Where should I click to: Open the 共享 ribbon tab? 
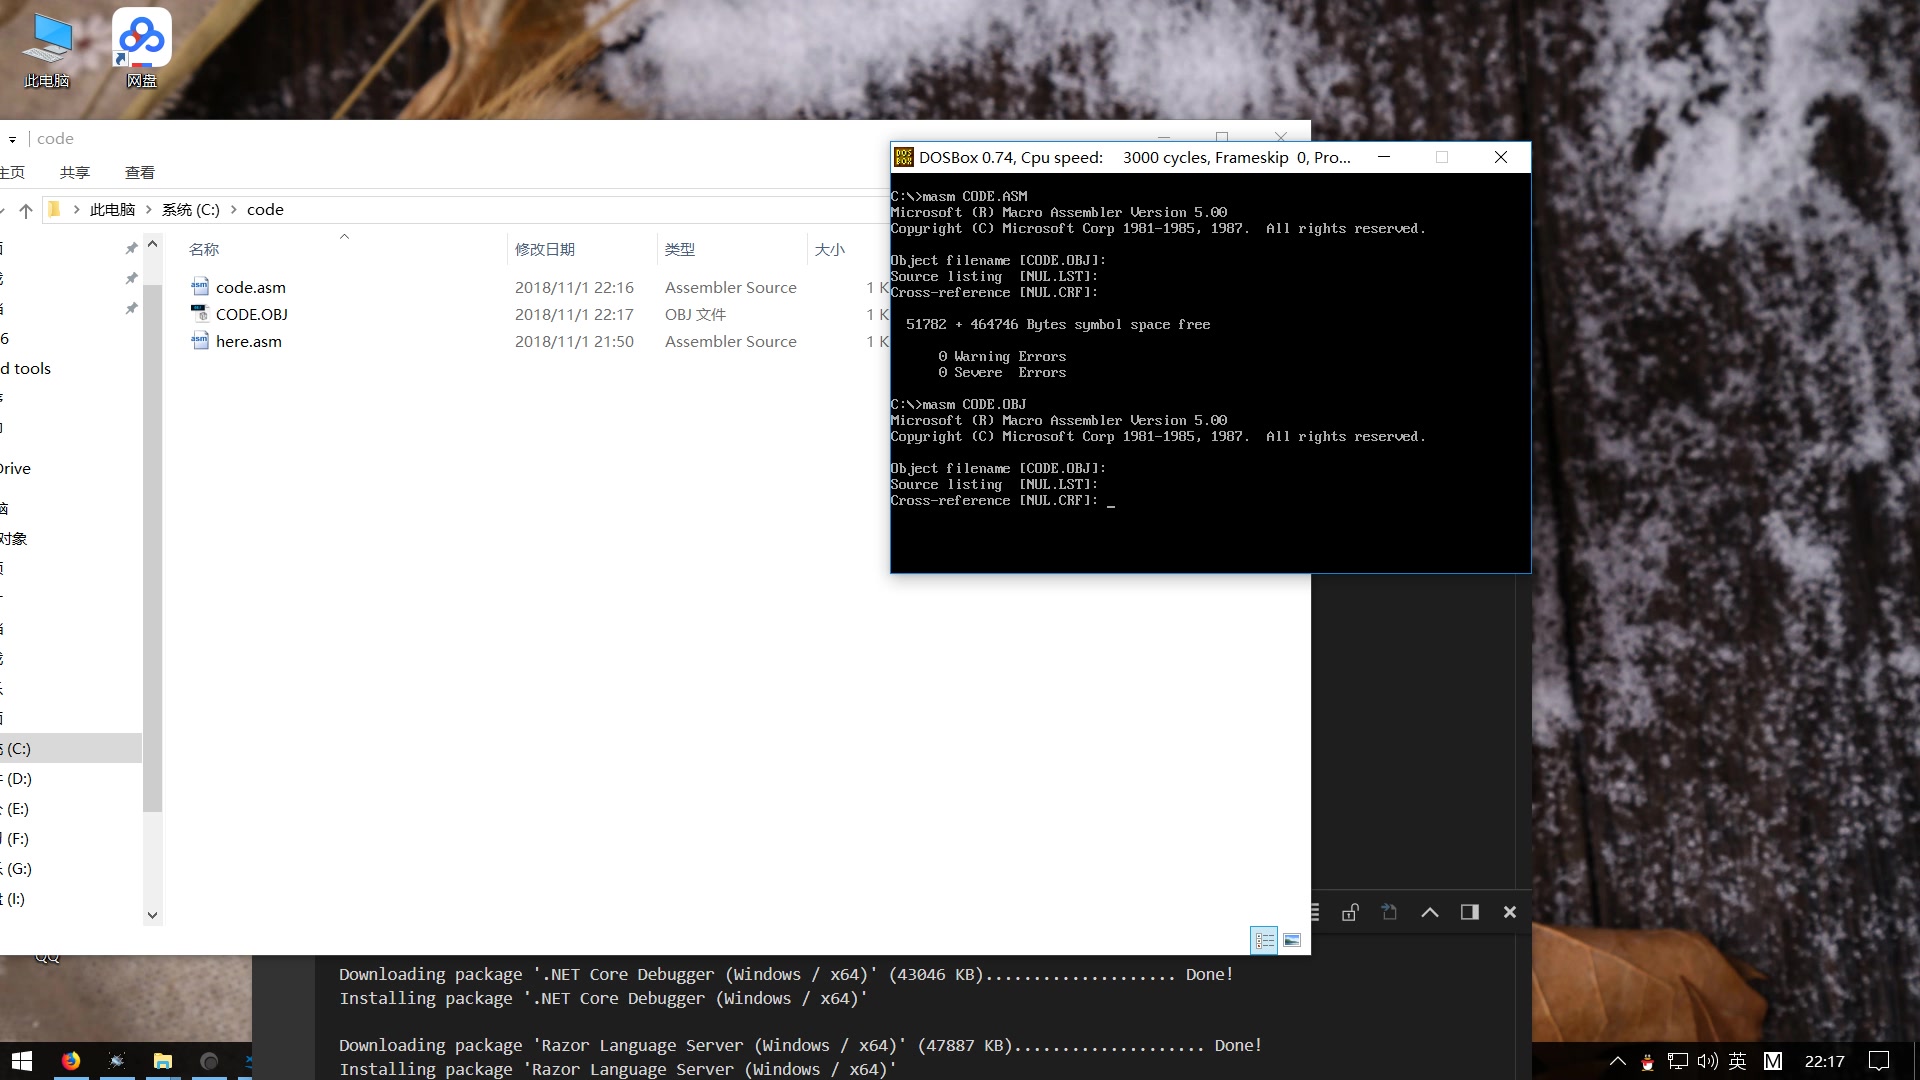pyautogui.click(x=74, y=172)
